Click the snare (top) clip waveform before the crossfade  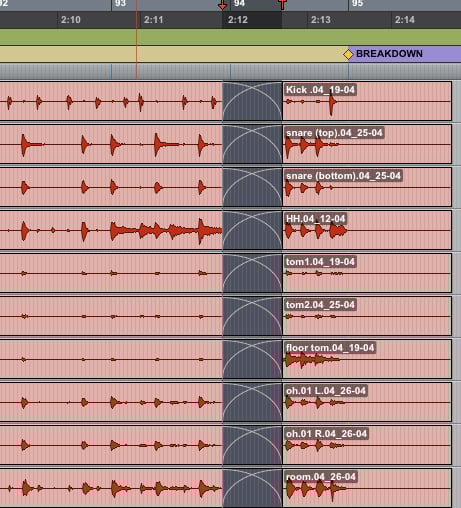coord(111,144)
